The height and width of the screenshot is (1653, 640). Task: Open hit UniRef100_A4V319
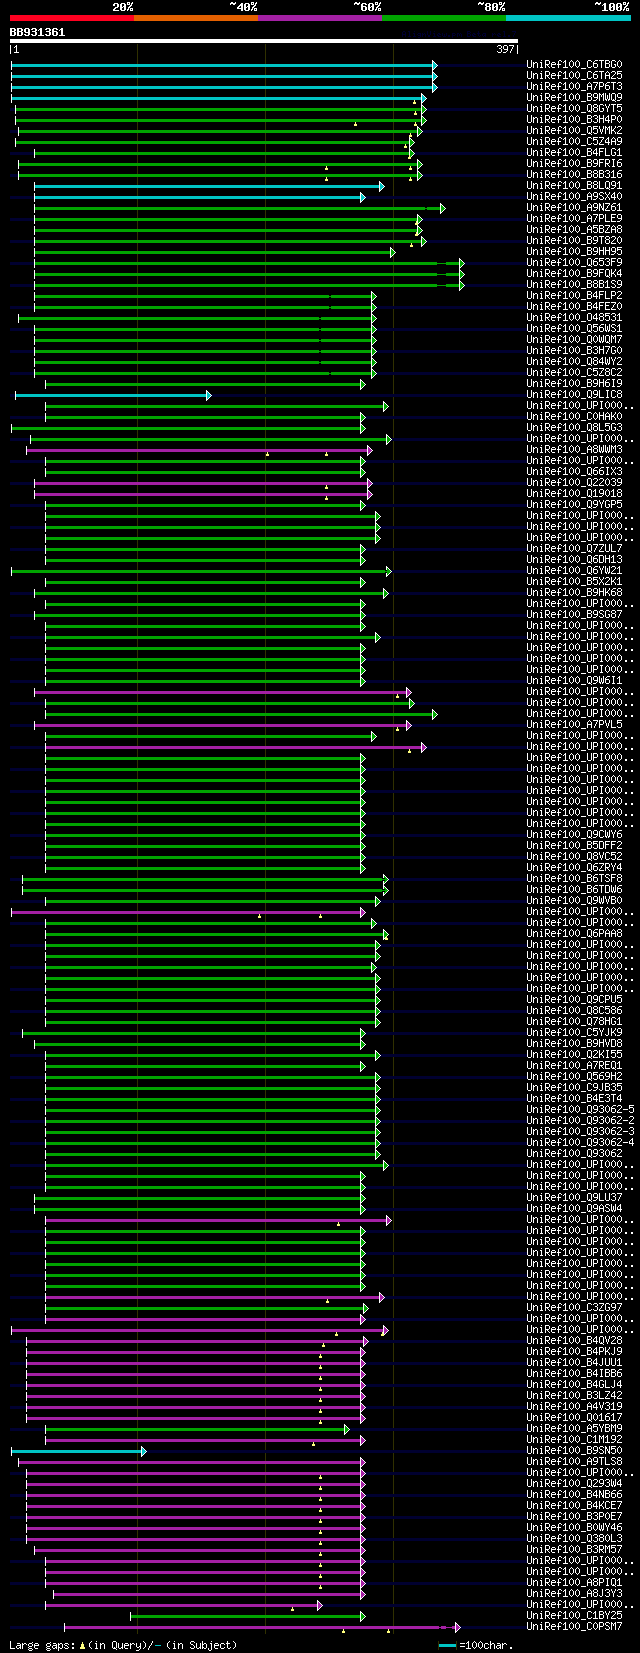[x=574, y=1407]
